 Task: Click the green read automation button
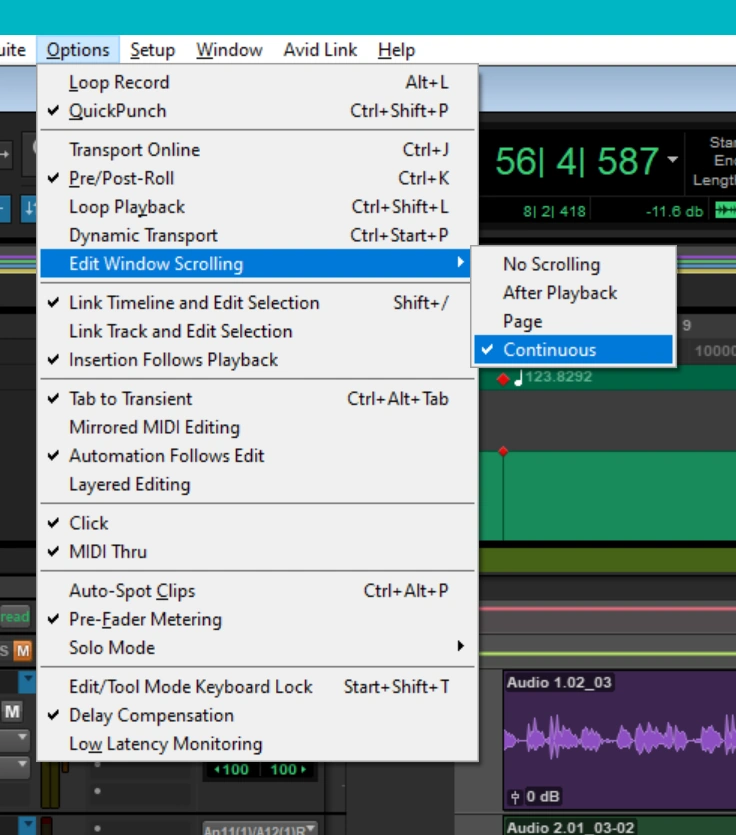pyautogui.click(x=15, y=617)
